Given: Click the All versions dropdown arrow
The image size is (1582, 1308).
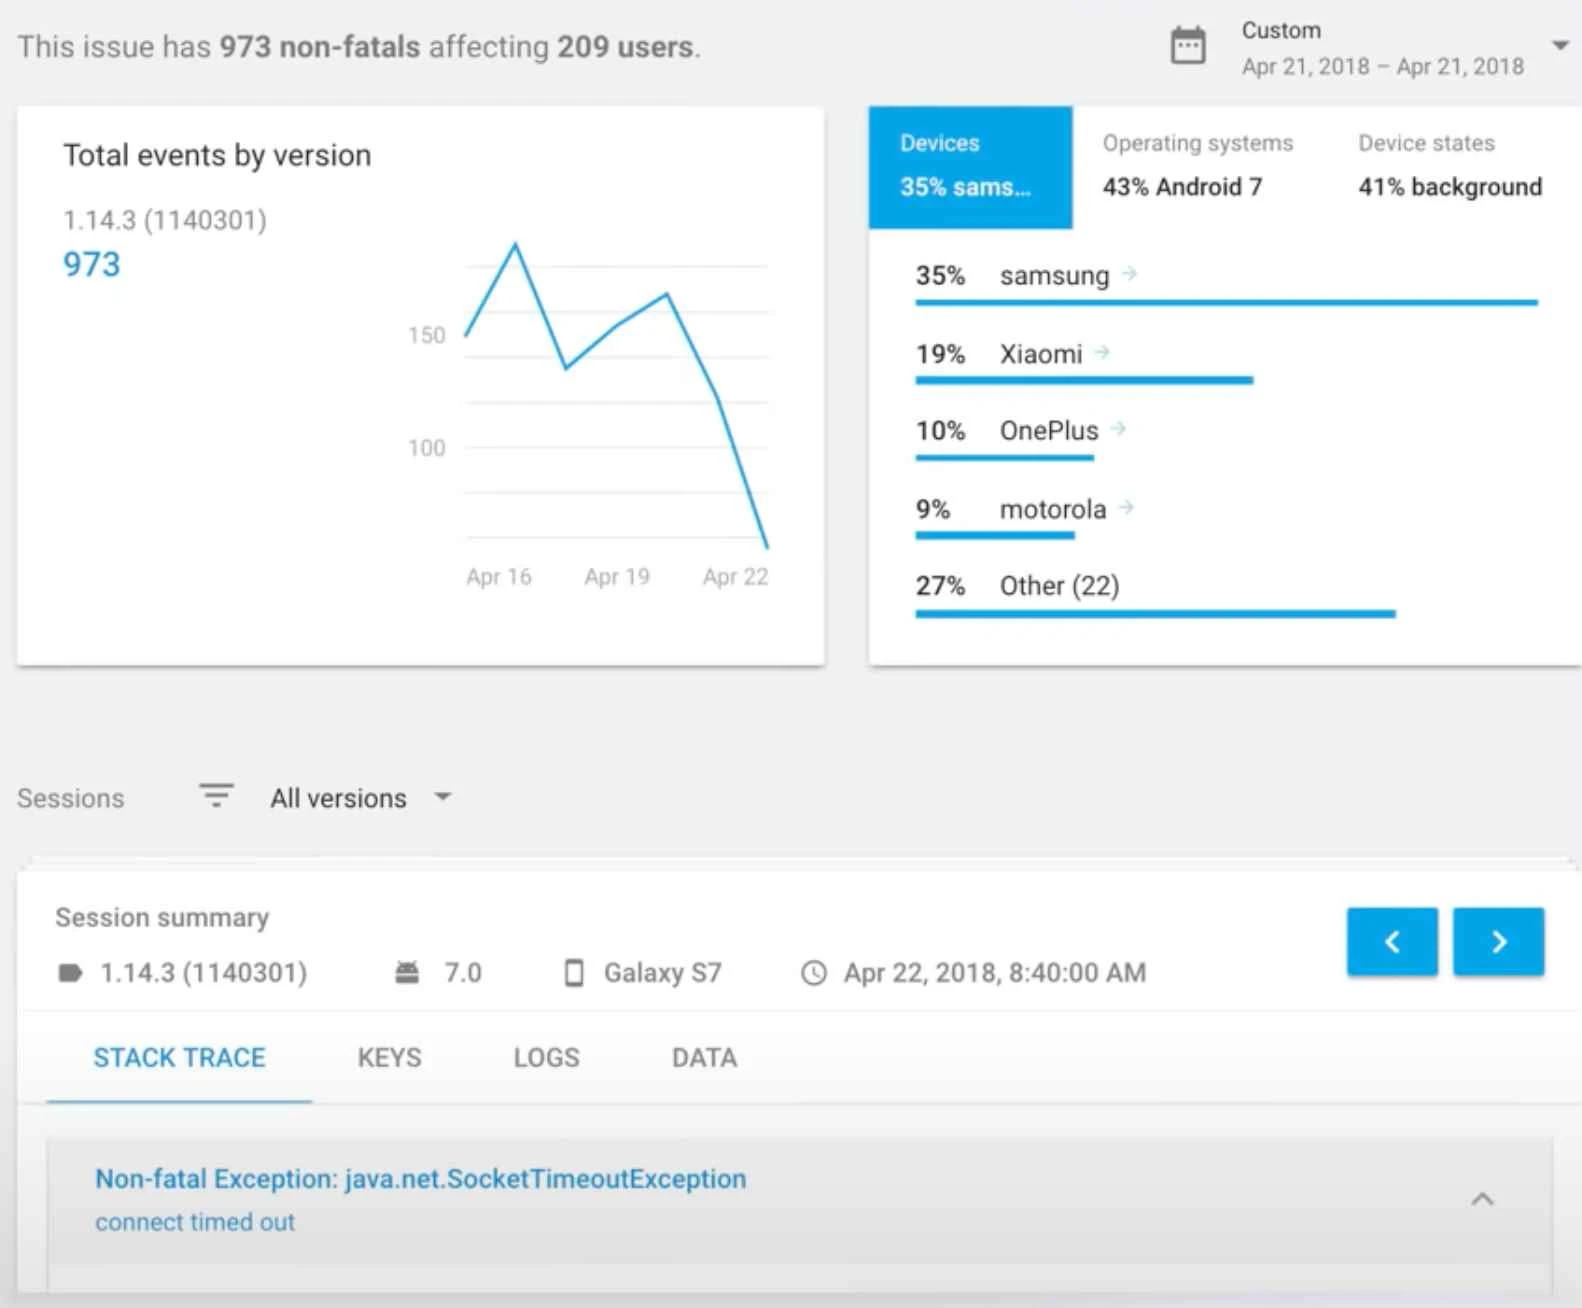Looking at the screenshot, I should (443, 797).
